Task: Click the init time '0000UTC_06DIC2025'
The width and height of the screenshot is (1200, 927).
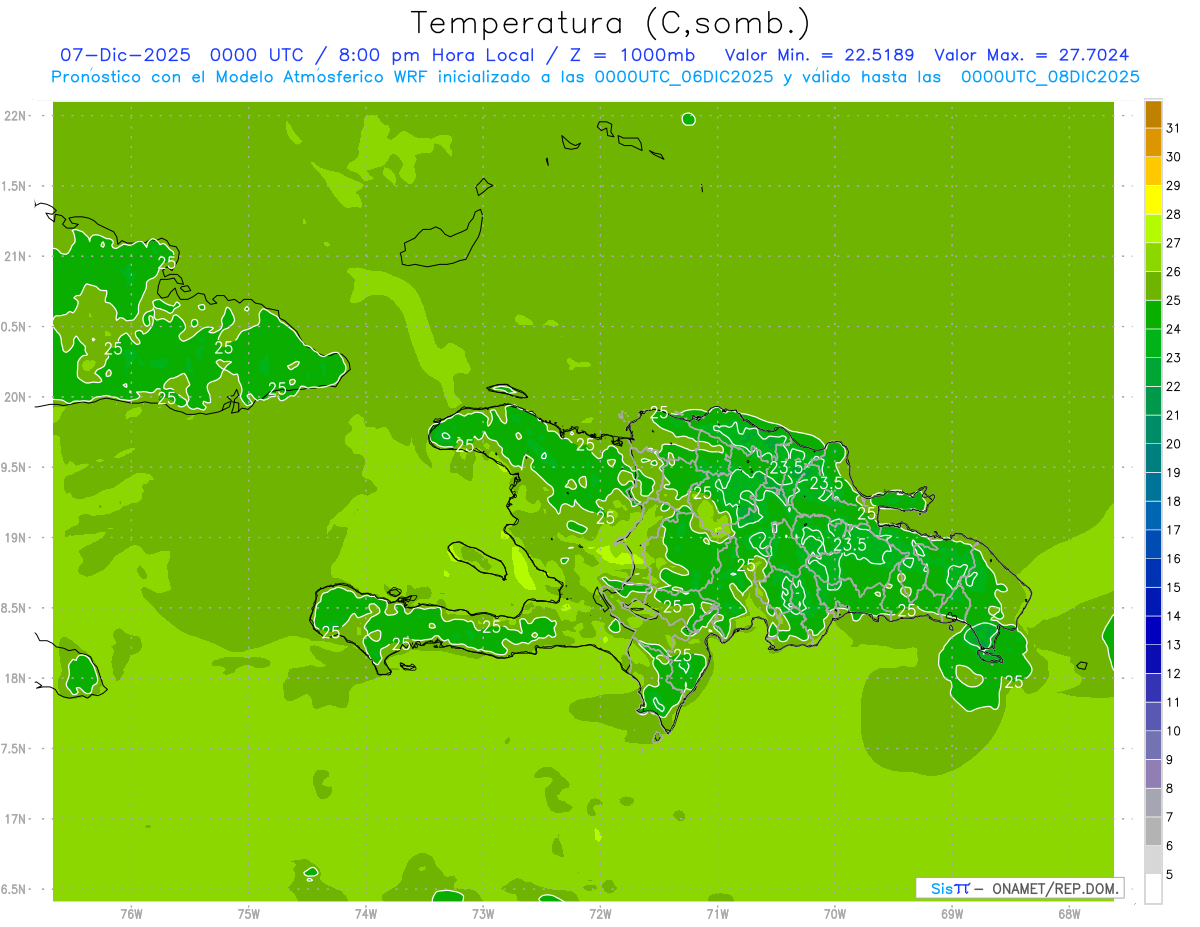Action: coord(684,77)
